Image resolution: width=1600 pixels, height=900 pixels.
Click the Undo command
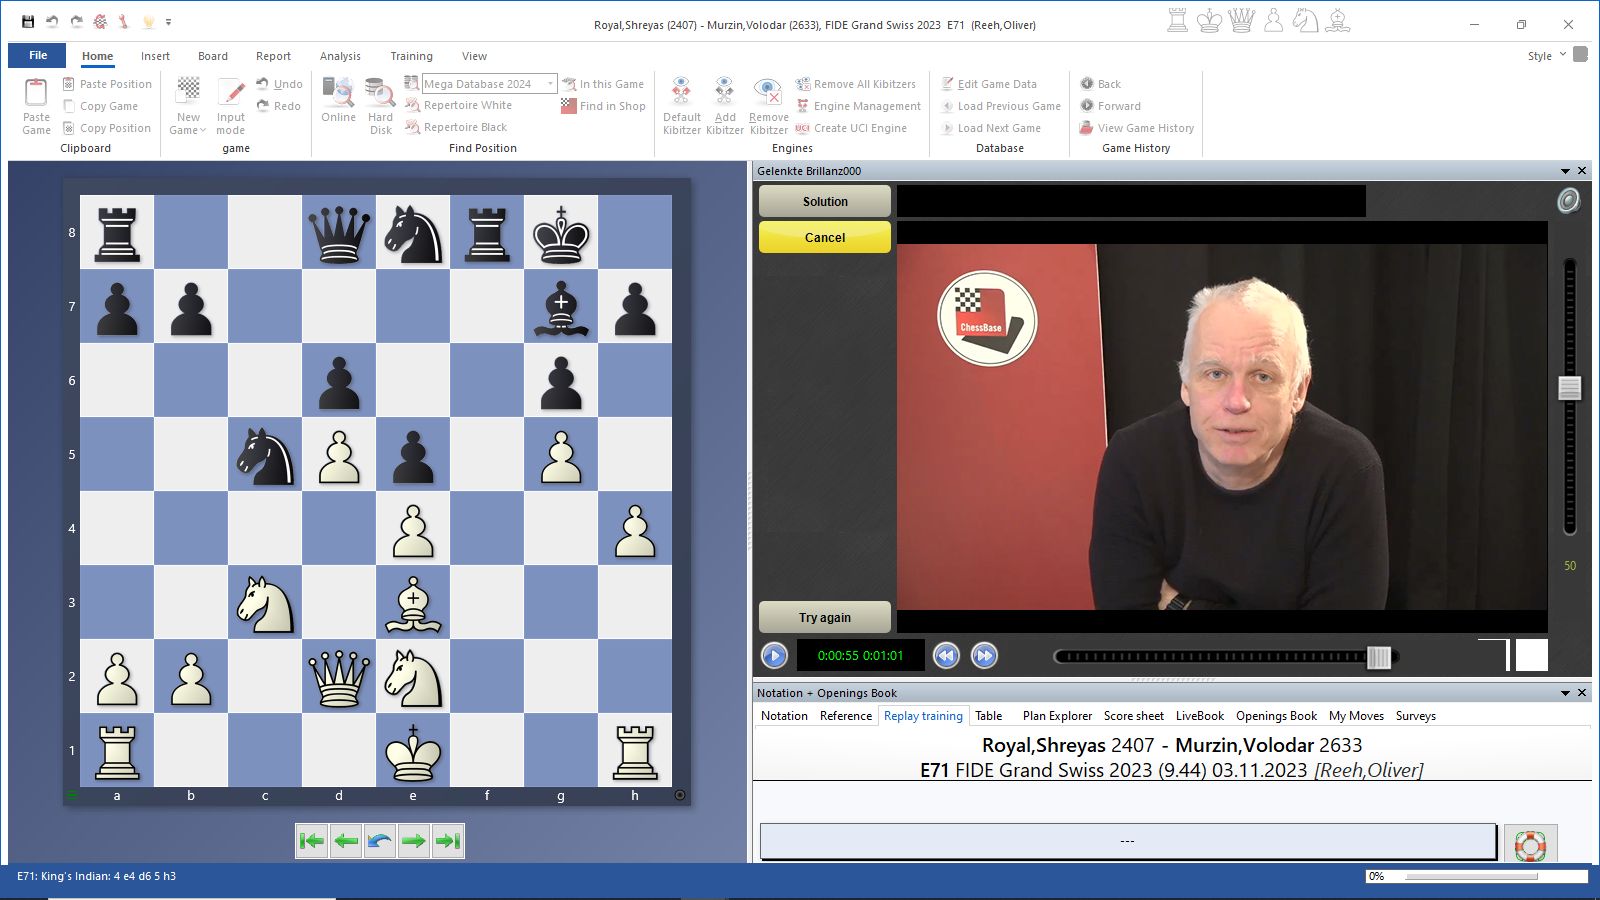(x=279, y=84)
